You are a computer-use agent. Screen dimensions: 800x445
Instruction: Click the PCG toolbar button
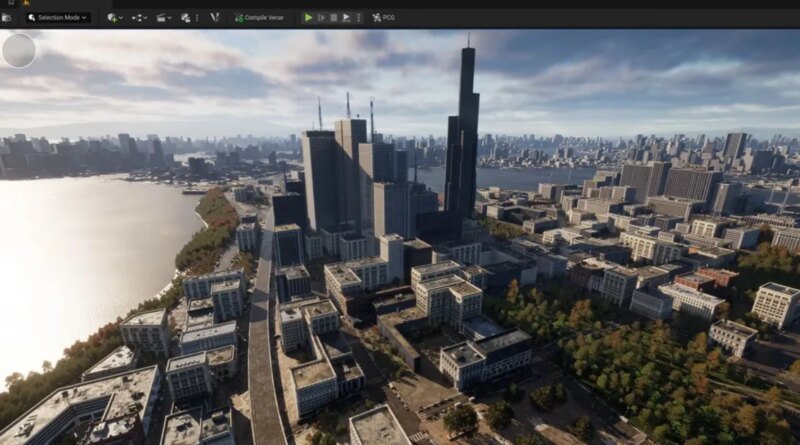pyautogui.click(x=383, y=18)
